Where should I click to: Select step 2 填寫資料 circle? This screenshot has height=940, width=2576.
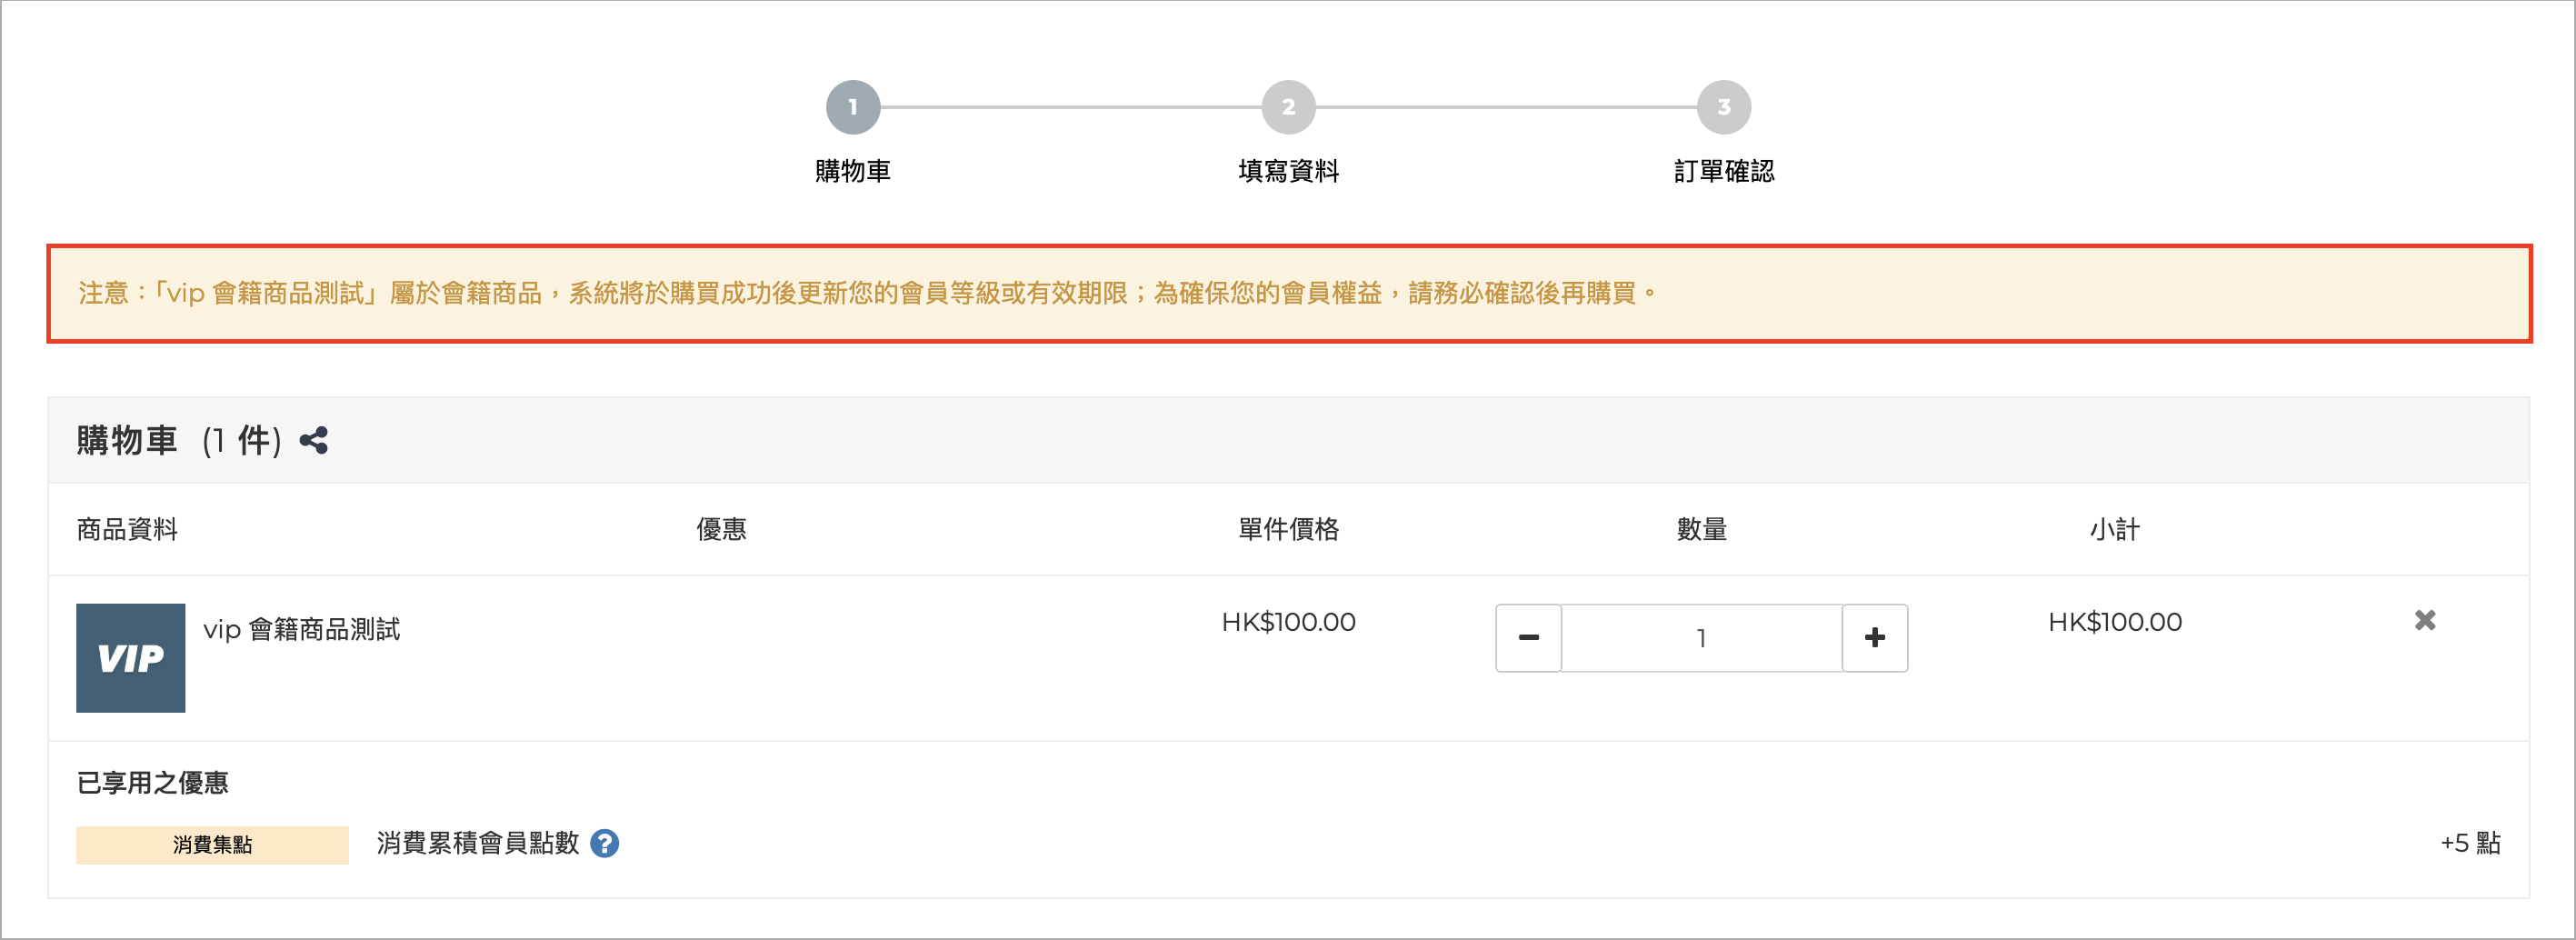(x=1288, y=107)
